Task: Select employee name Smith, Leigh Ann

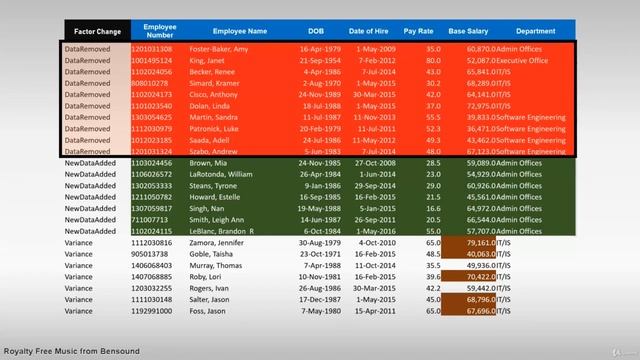Action: click(x=216, y=220)
